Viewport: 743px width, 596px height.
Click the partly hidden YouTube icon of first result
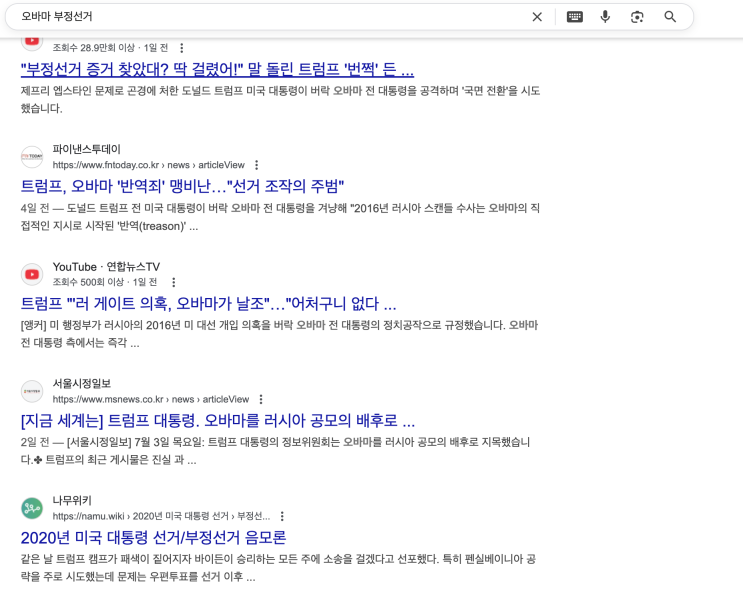pos(32,42)
